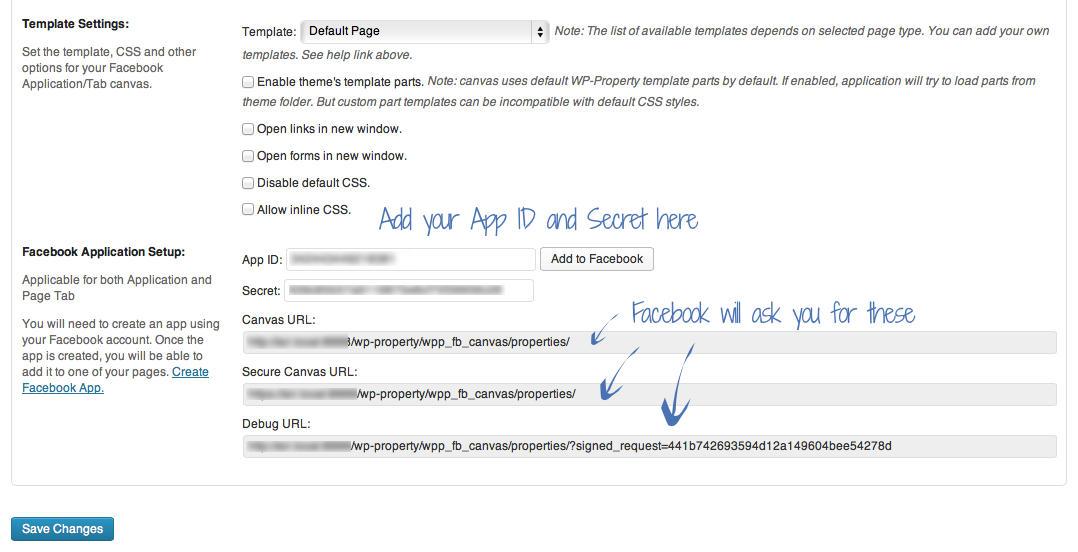Click the Template Settings heading
This screenshot has height=552, width=1078.
pyautogui.click(x=76, y=24)
